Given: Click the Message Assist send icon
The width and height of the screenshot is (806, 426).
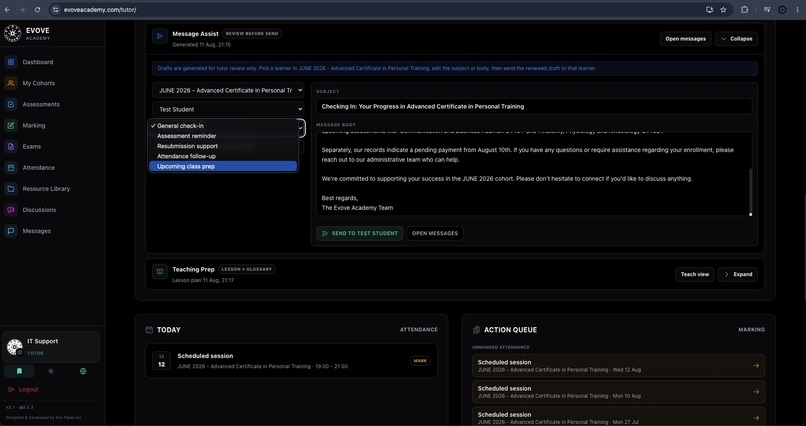Looking at the screenshot, I should point(160,36).
